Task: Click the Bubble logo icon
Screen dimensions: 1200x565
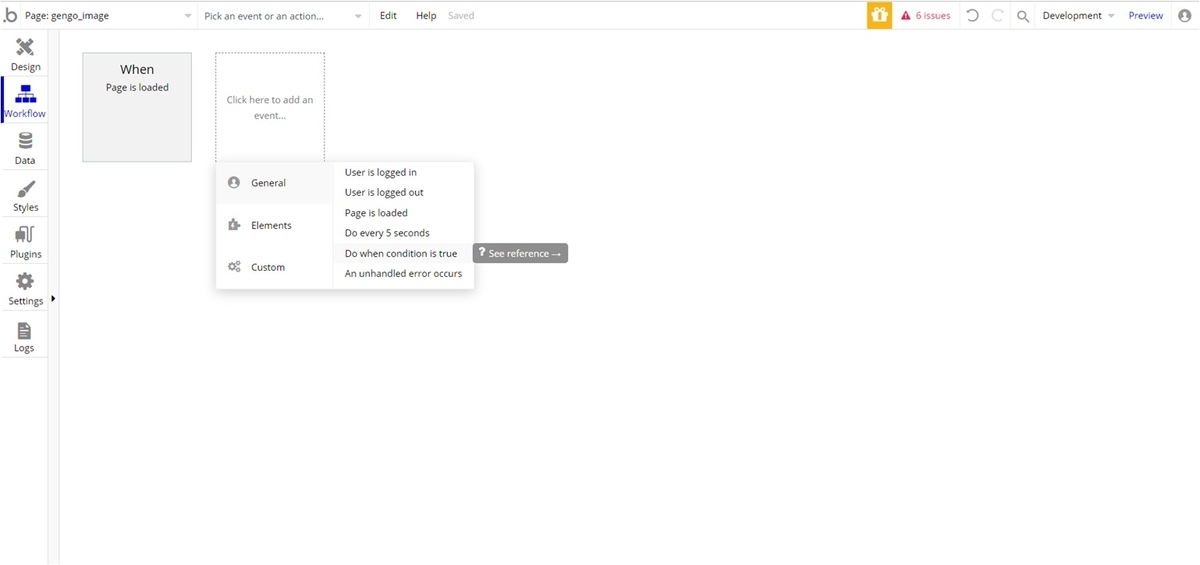Action: tap(10, 15)
